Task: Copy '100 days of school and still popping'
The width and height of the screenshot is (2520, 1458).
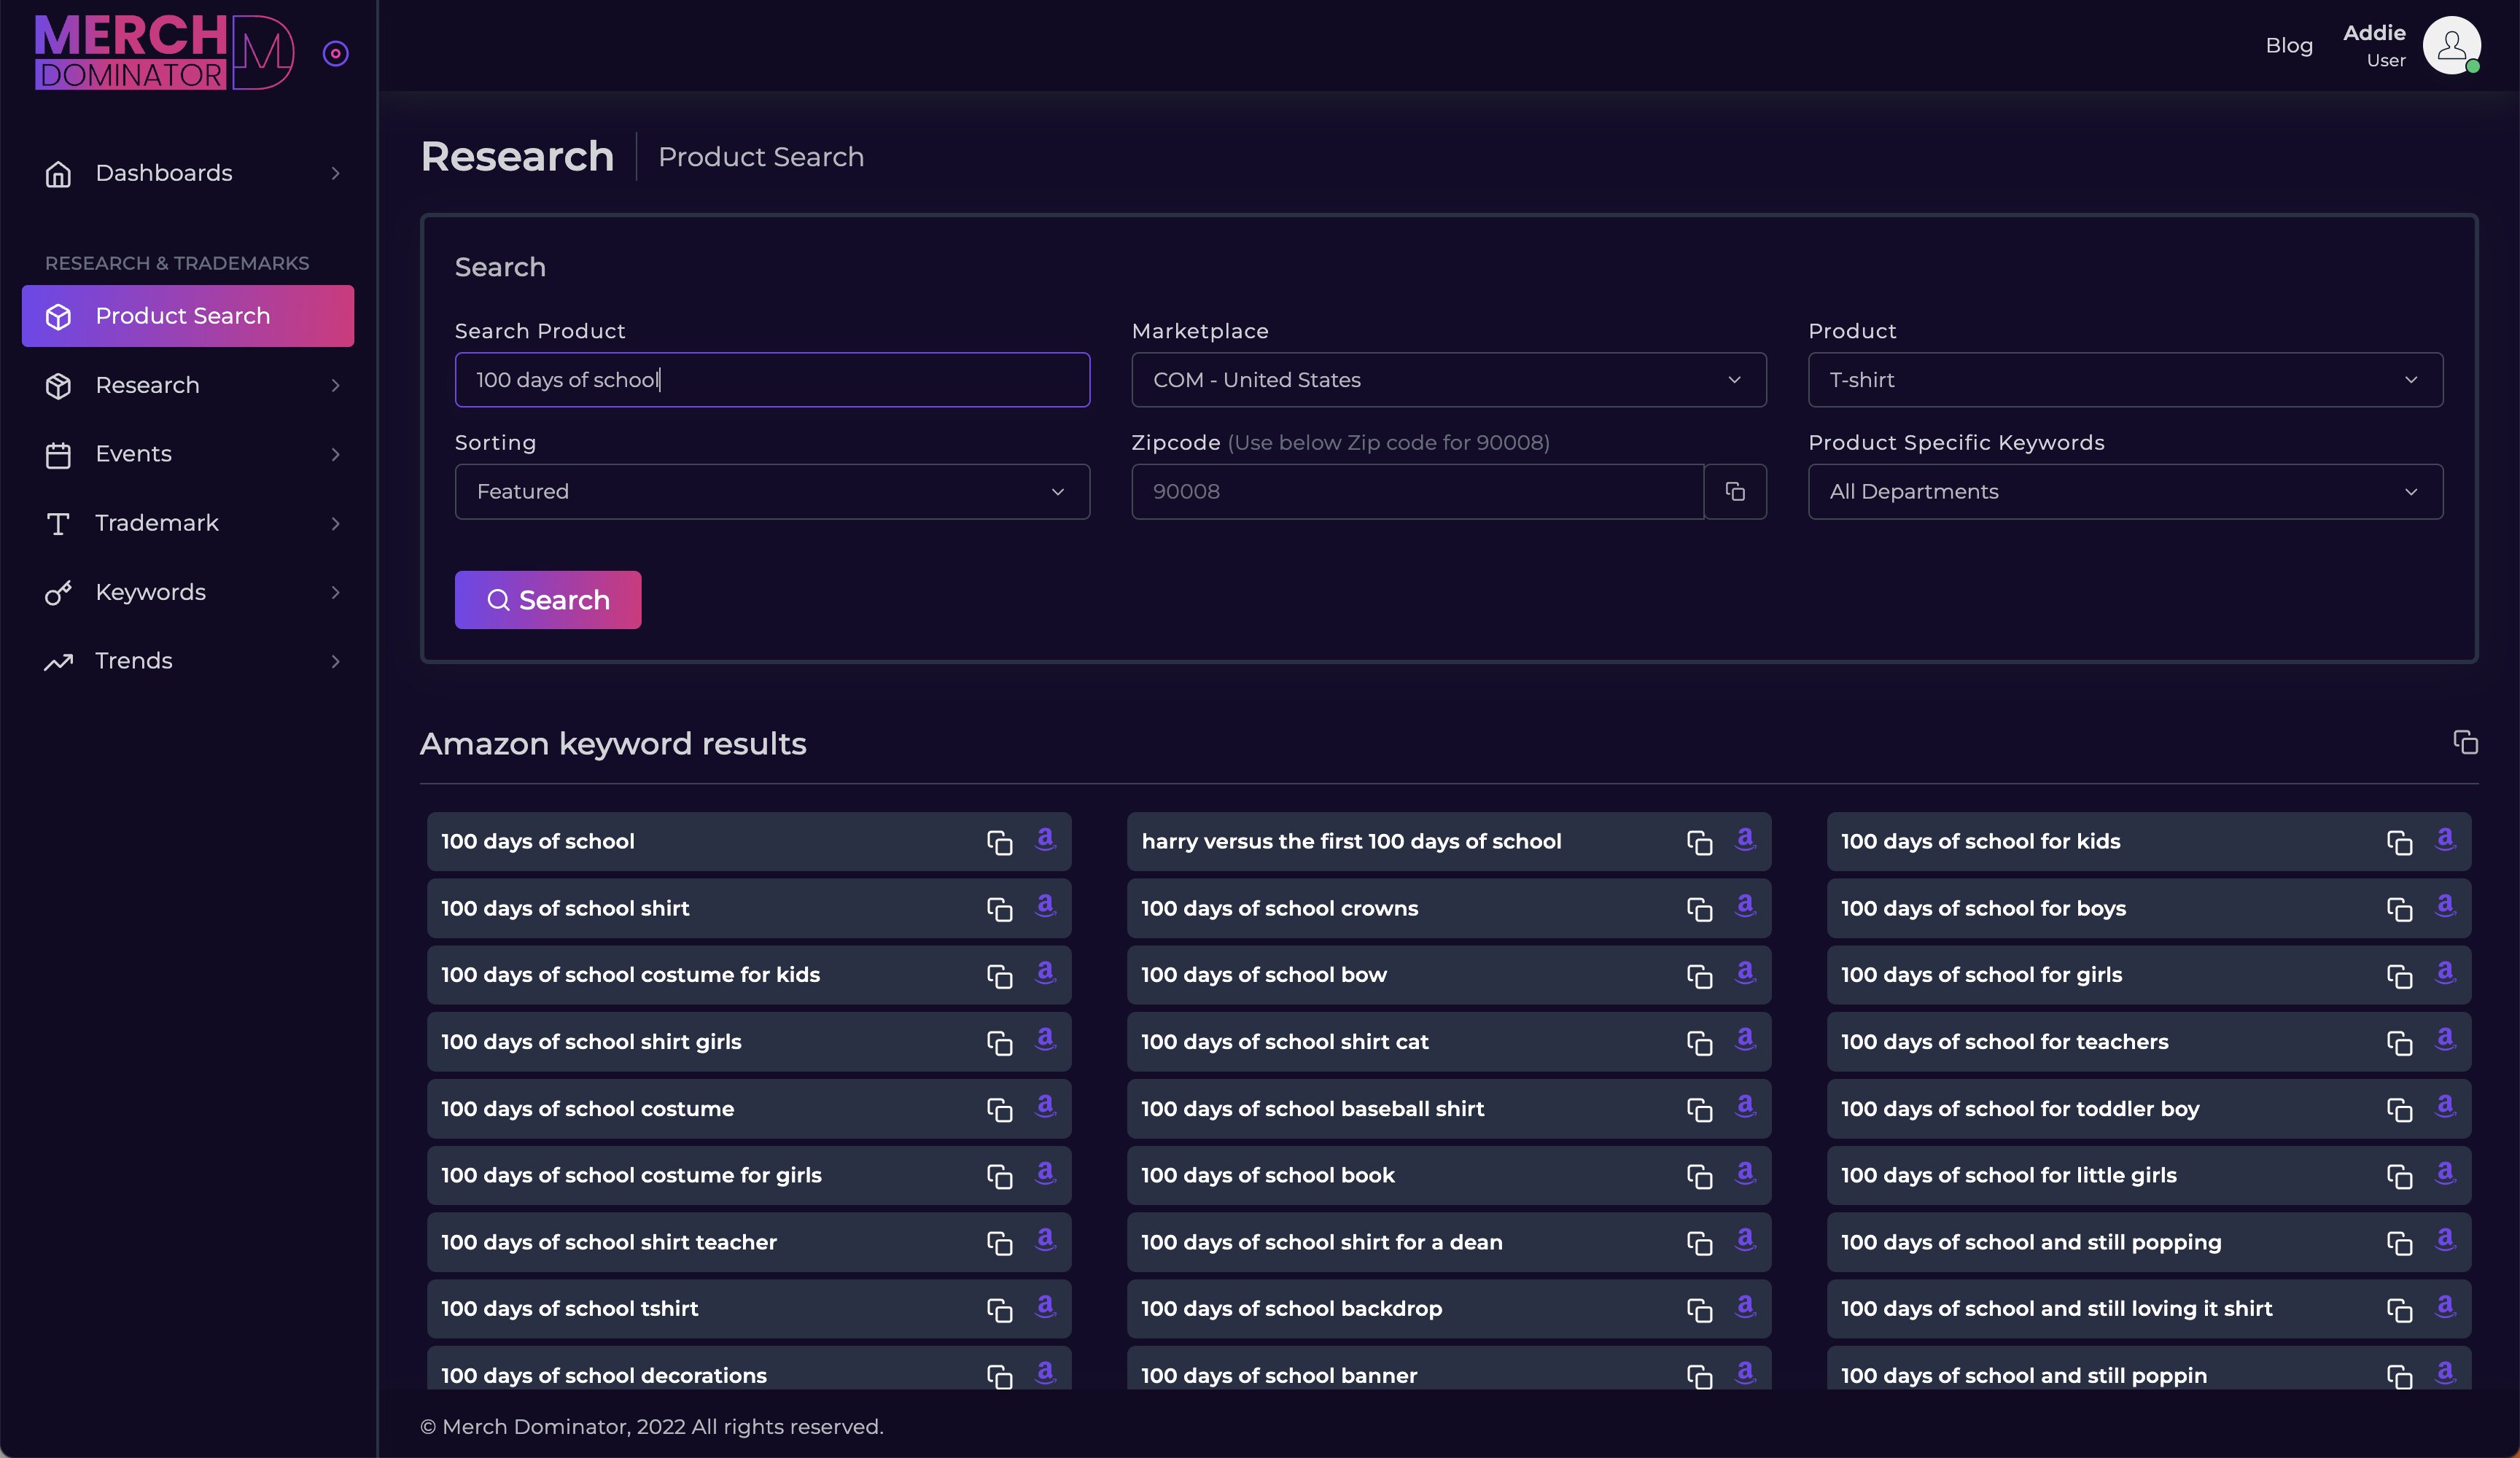Action: point(2399,1243)
